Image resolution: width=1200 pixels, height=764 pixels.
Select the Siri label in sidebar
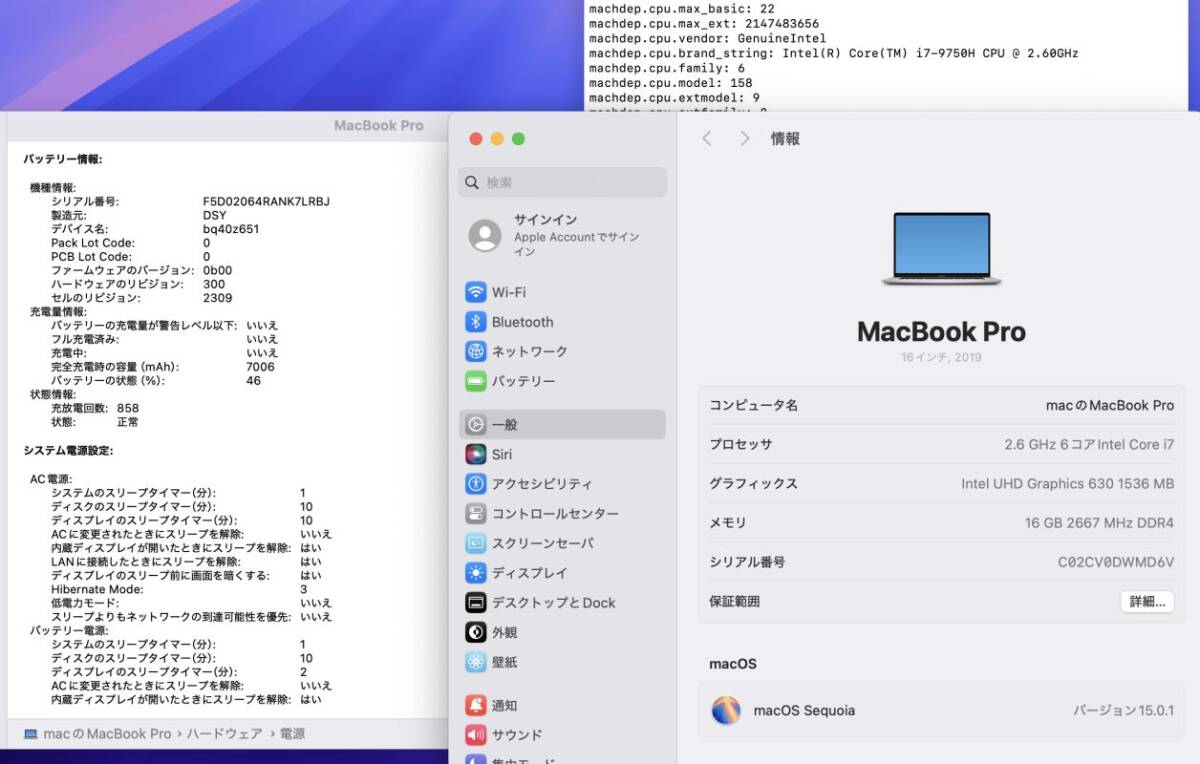(501, 454)
